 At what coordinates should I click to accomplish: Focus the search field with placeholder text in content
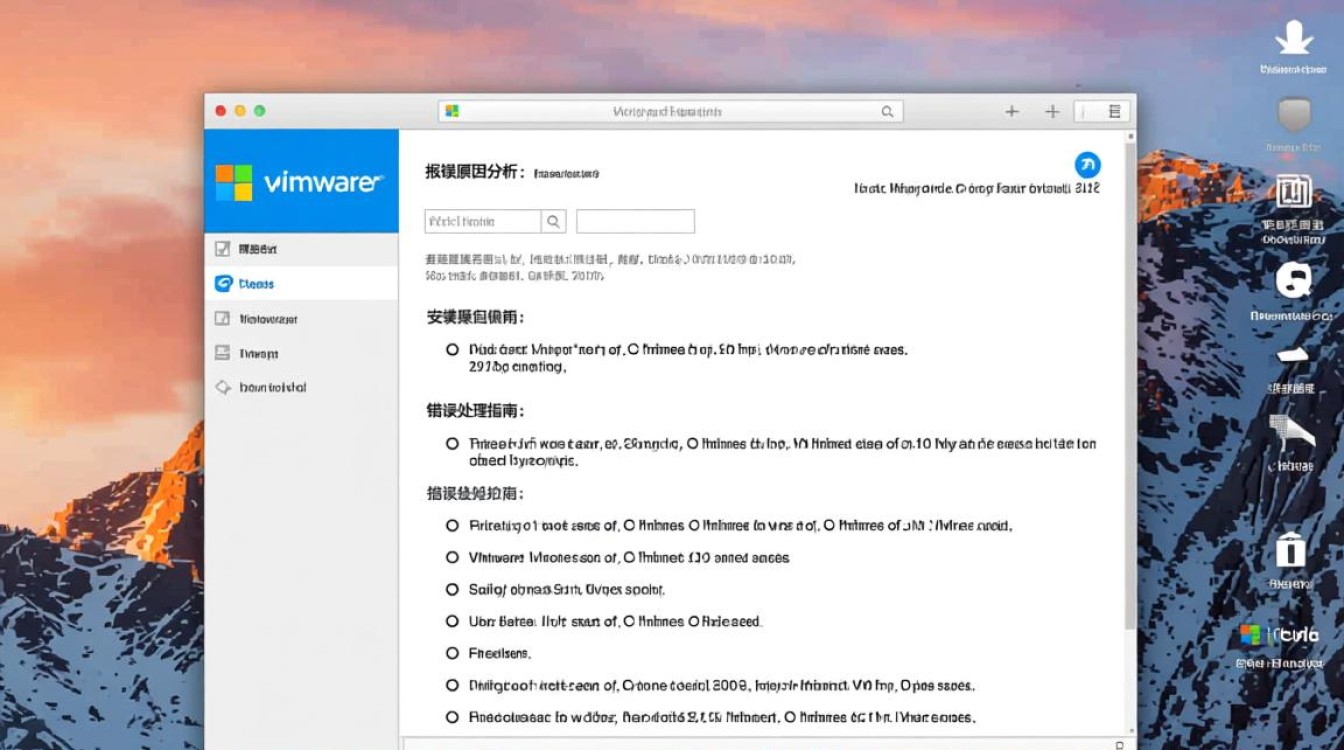[x=483, y=221]
